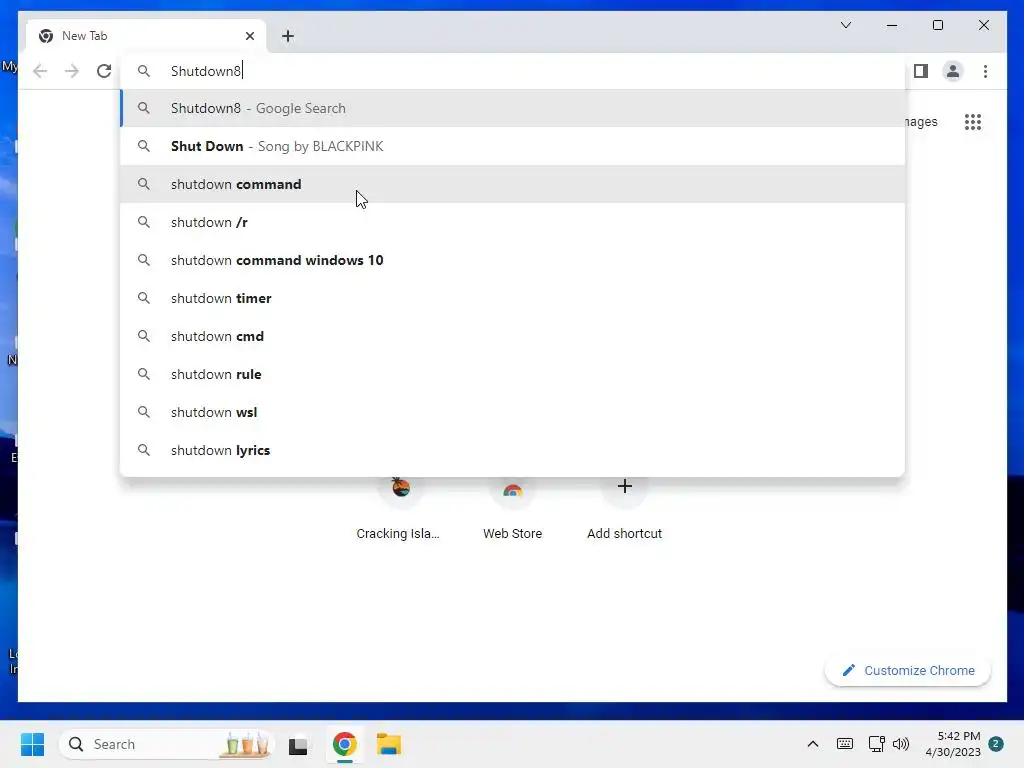Open Task View from the taskbar
Screen dimensions: 1024x768
pos(298,745)
